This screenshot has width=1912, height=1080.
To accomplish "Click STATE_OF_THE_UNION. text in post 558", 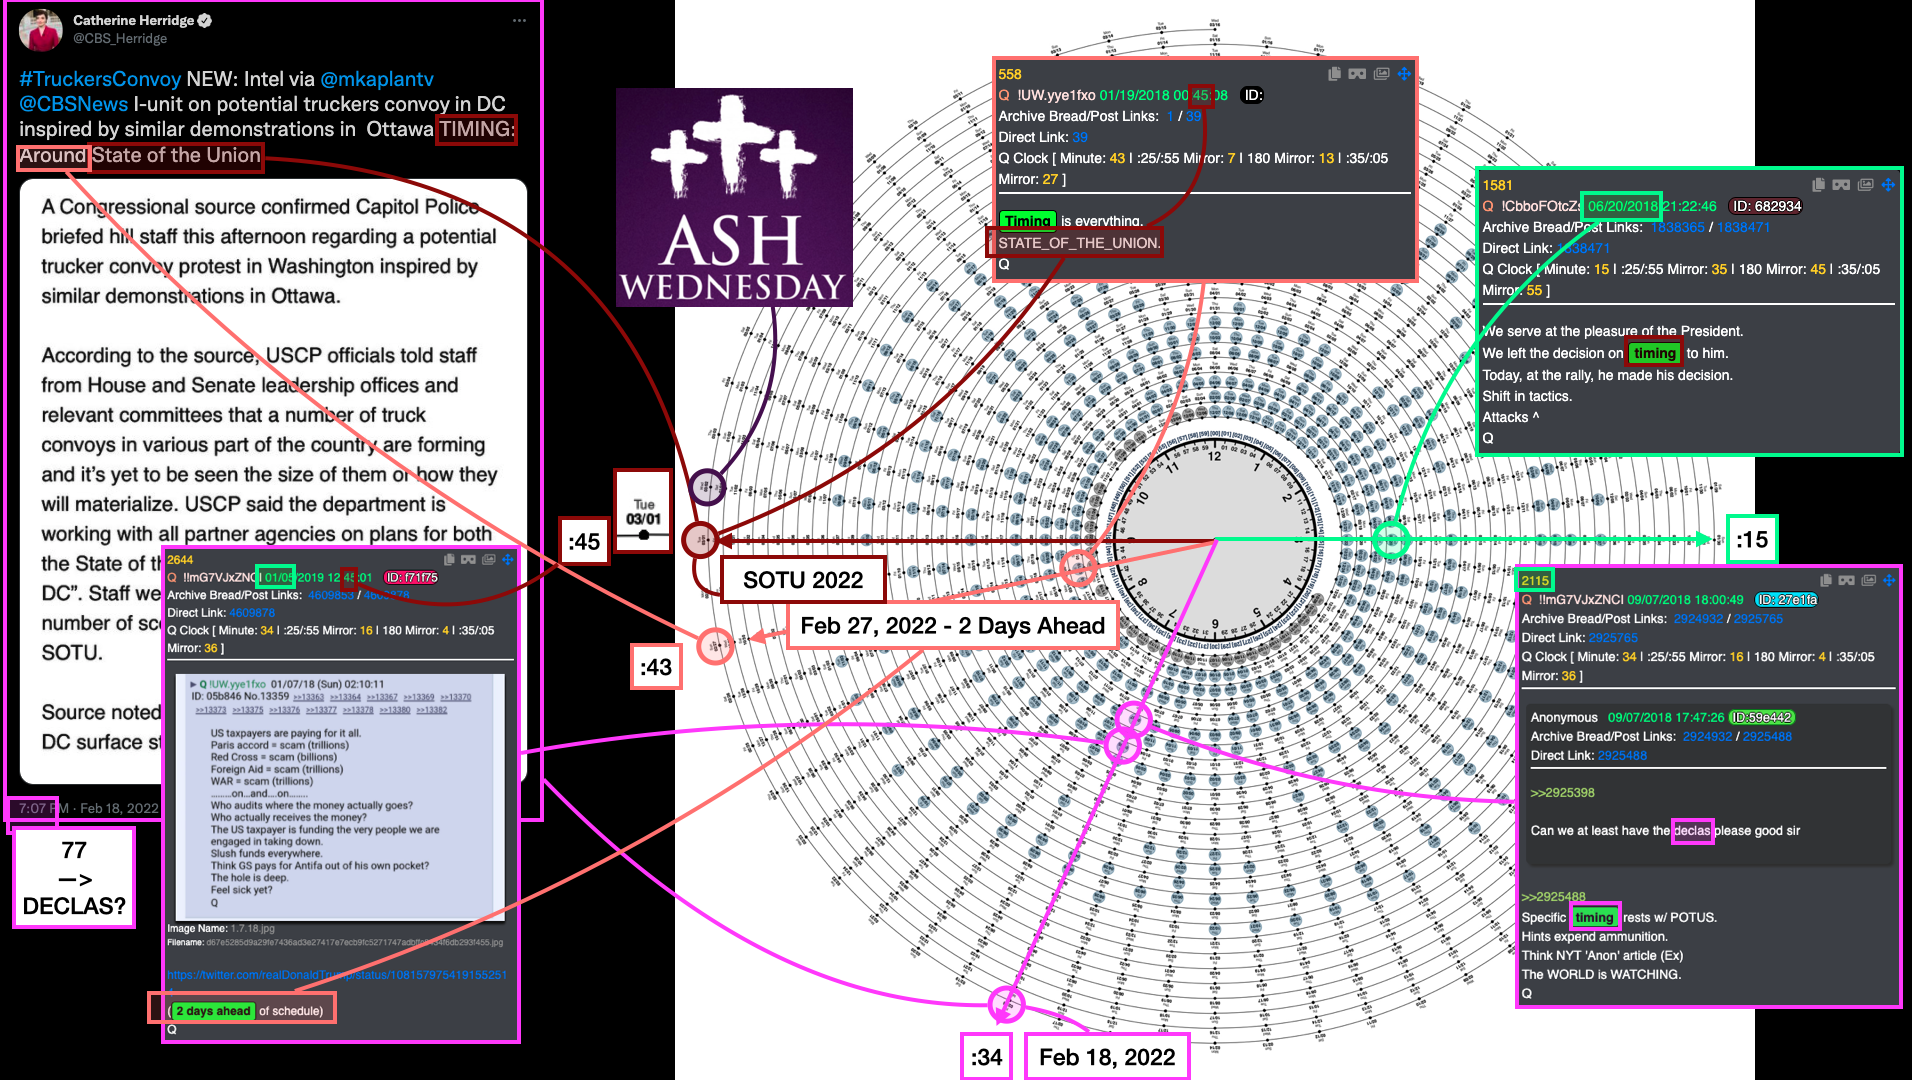I will tap(1079, 243).
